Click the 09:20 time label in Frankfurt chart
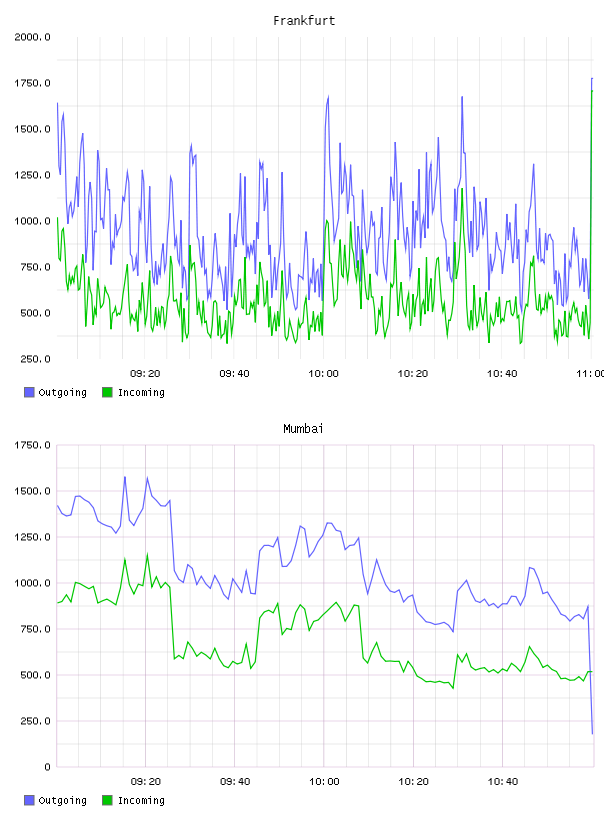The width and height of the screenshot is (608, 816). (145, 374)
